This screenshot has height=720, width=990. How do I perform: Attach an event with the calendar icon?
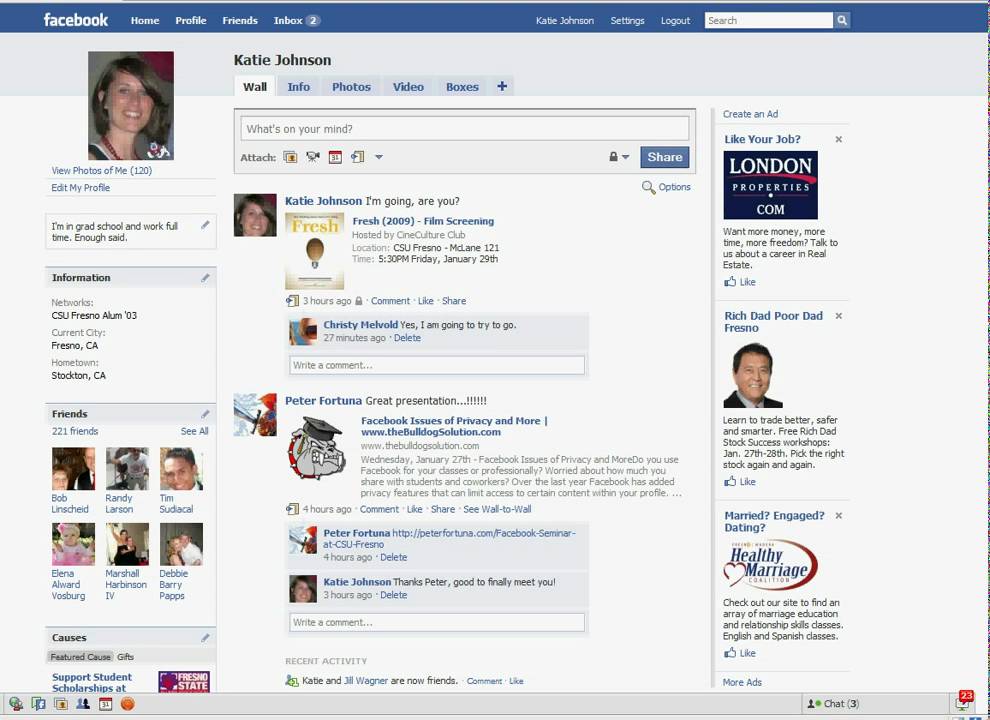335,157
